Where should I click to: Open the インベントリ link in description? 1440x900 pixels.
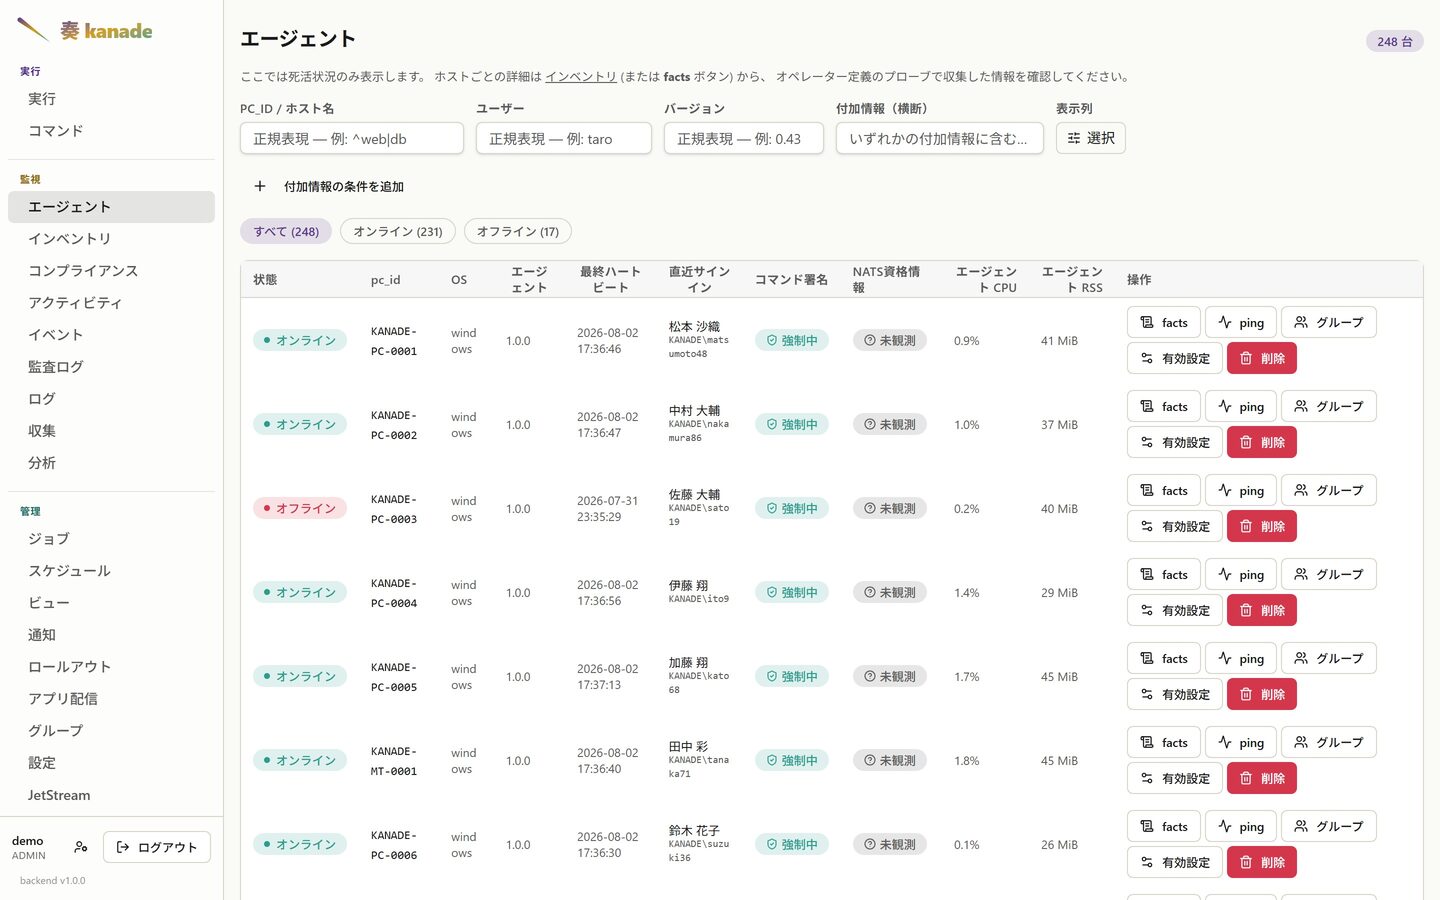click(581, 76)
